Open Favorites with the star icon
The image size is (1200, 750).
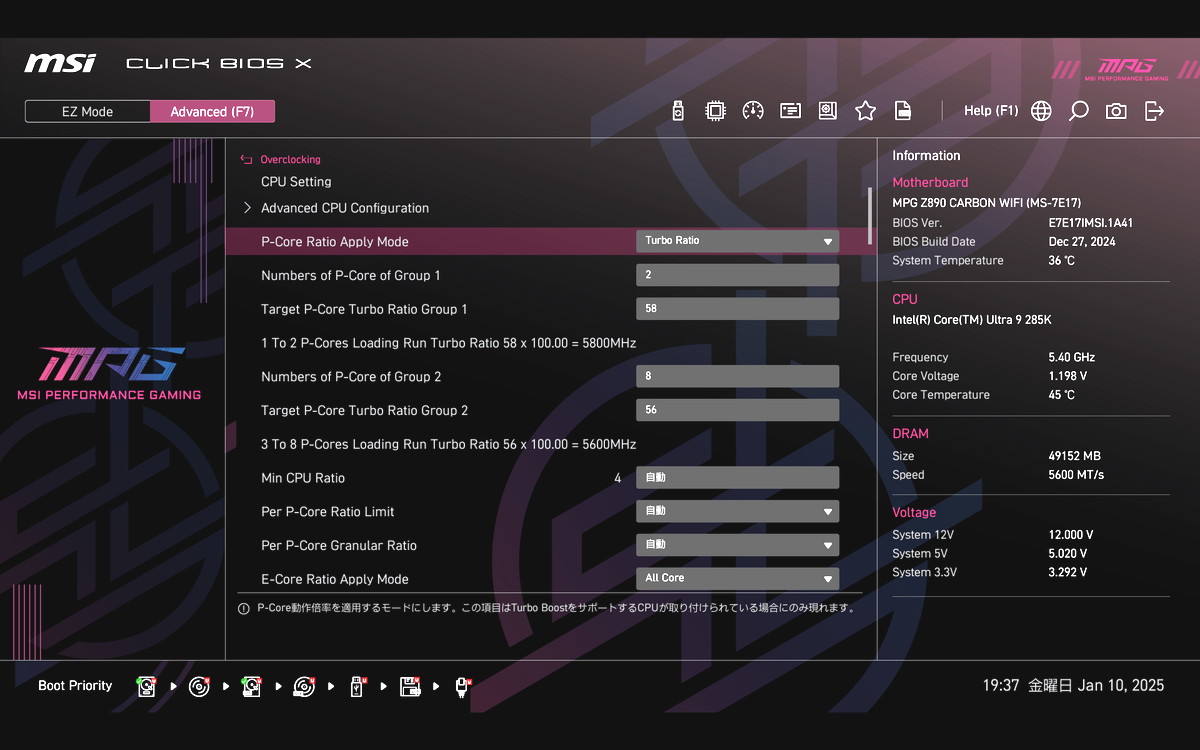pyautogui.click(x=865, y=111)
